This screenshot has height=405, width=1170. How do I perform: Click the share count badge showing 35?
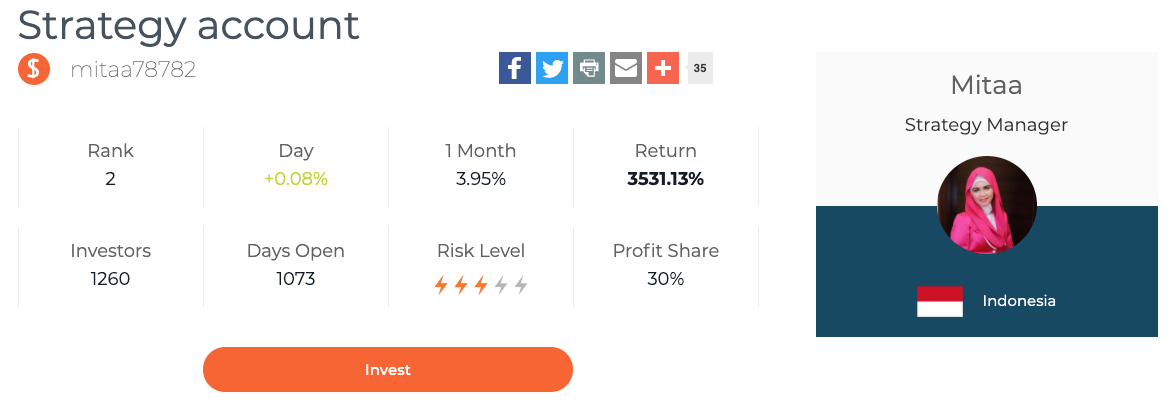point(700,68)
